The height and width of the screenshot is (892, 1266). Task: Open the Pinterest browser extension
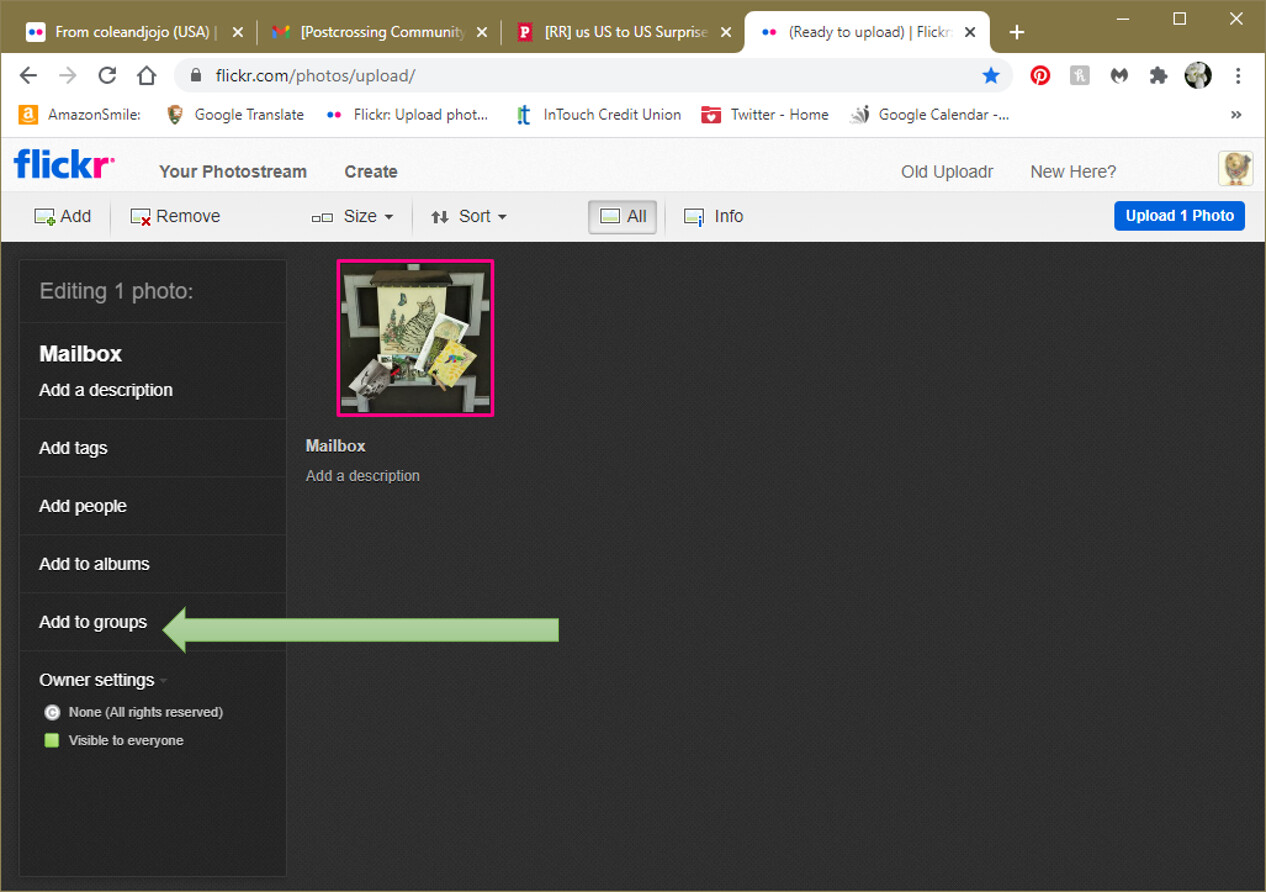click(x=1040, y=76)
